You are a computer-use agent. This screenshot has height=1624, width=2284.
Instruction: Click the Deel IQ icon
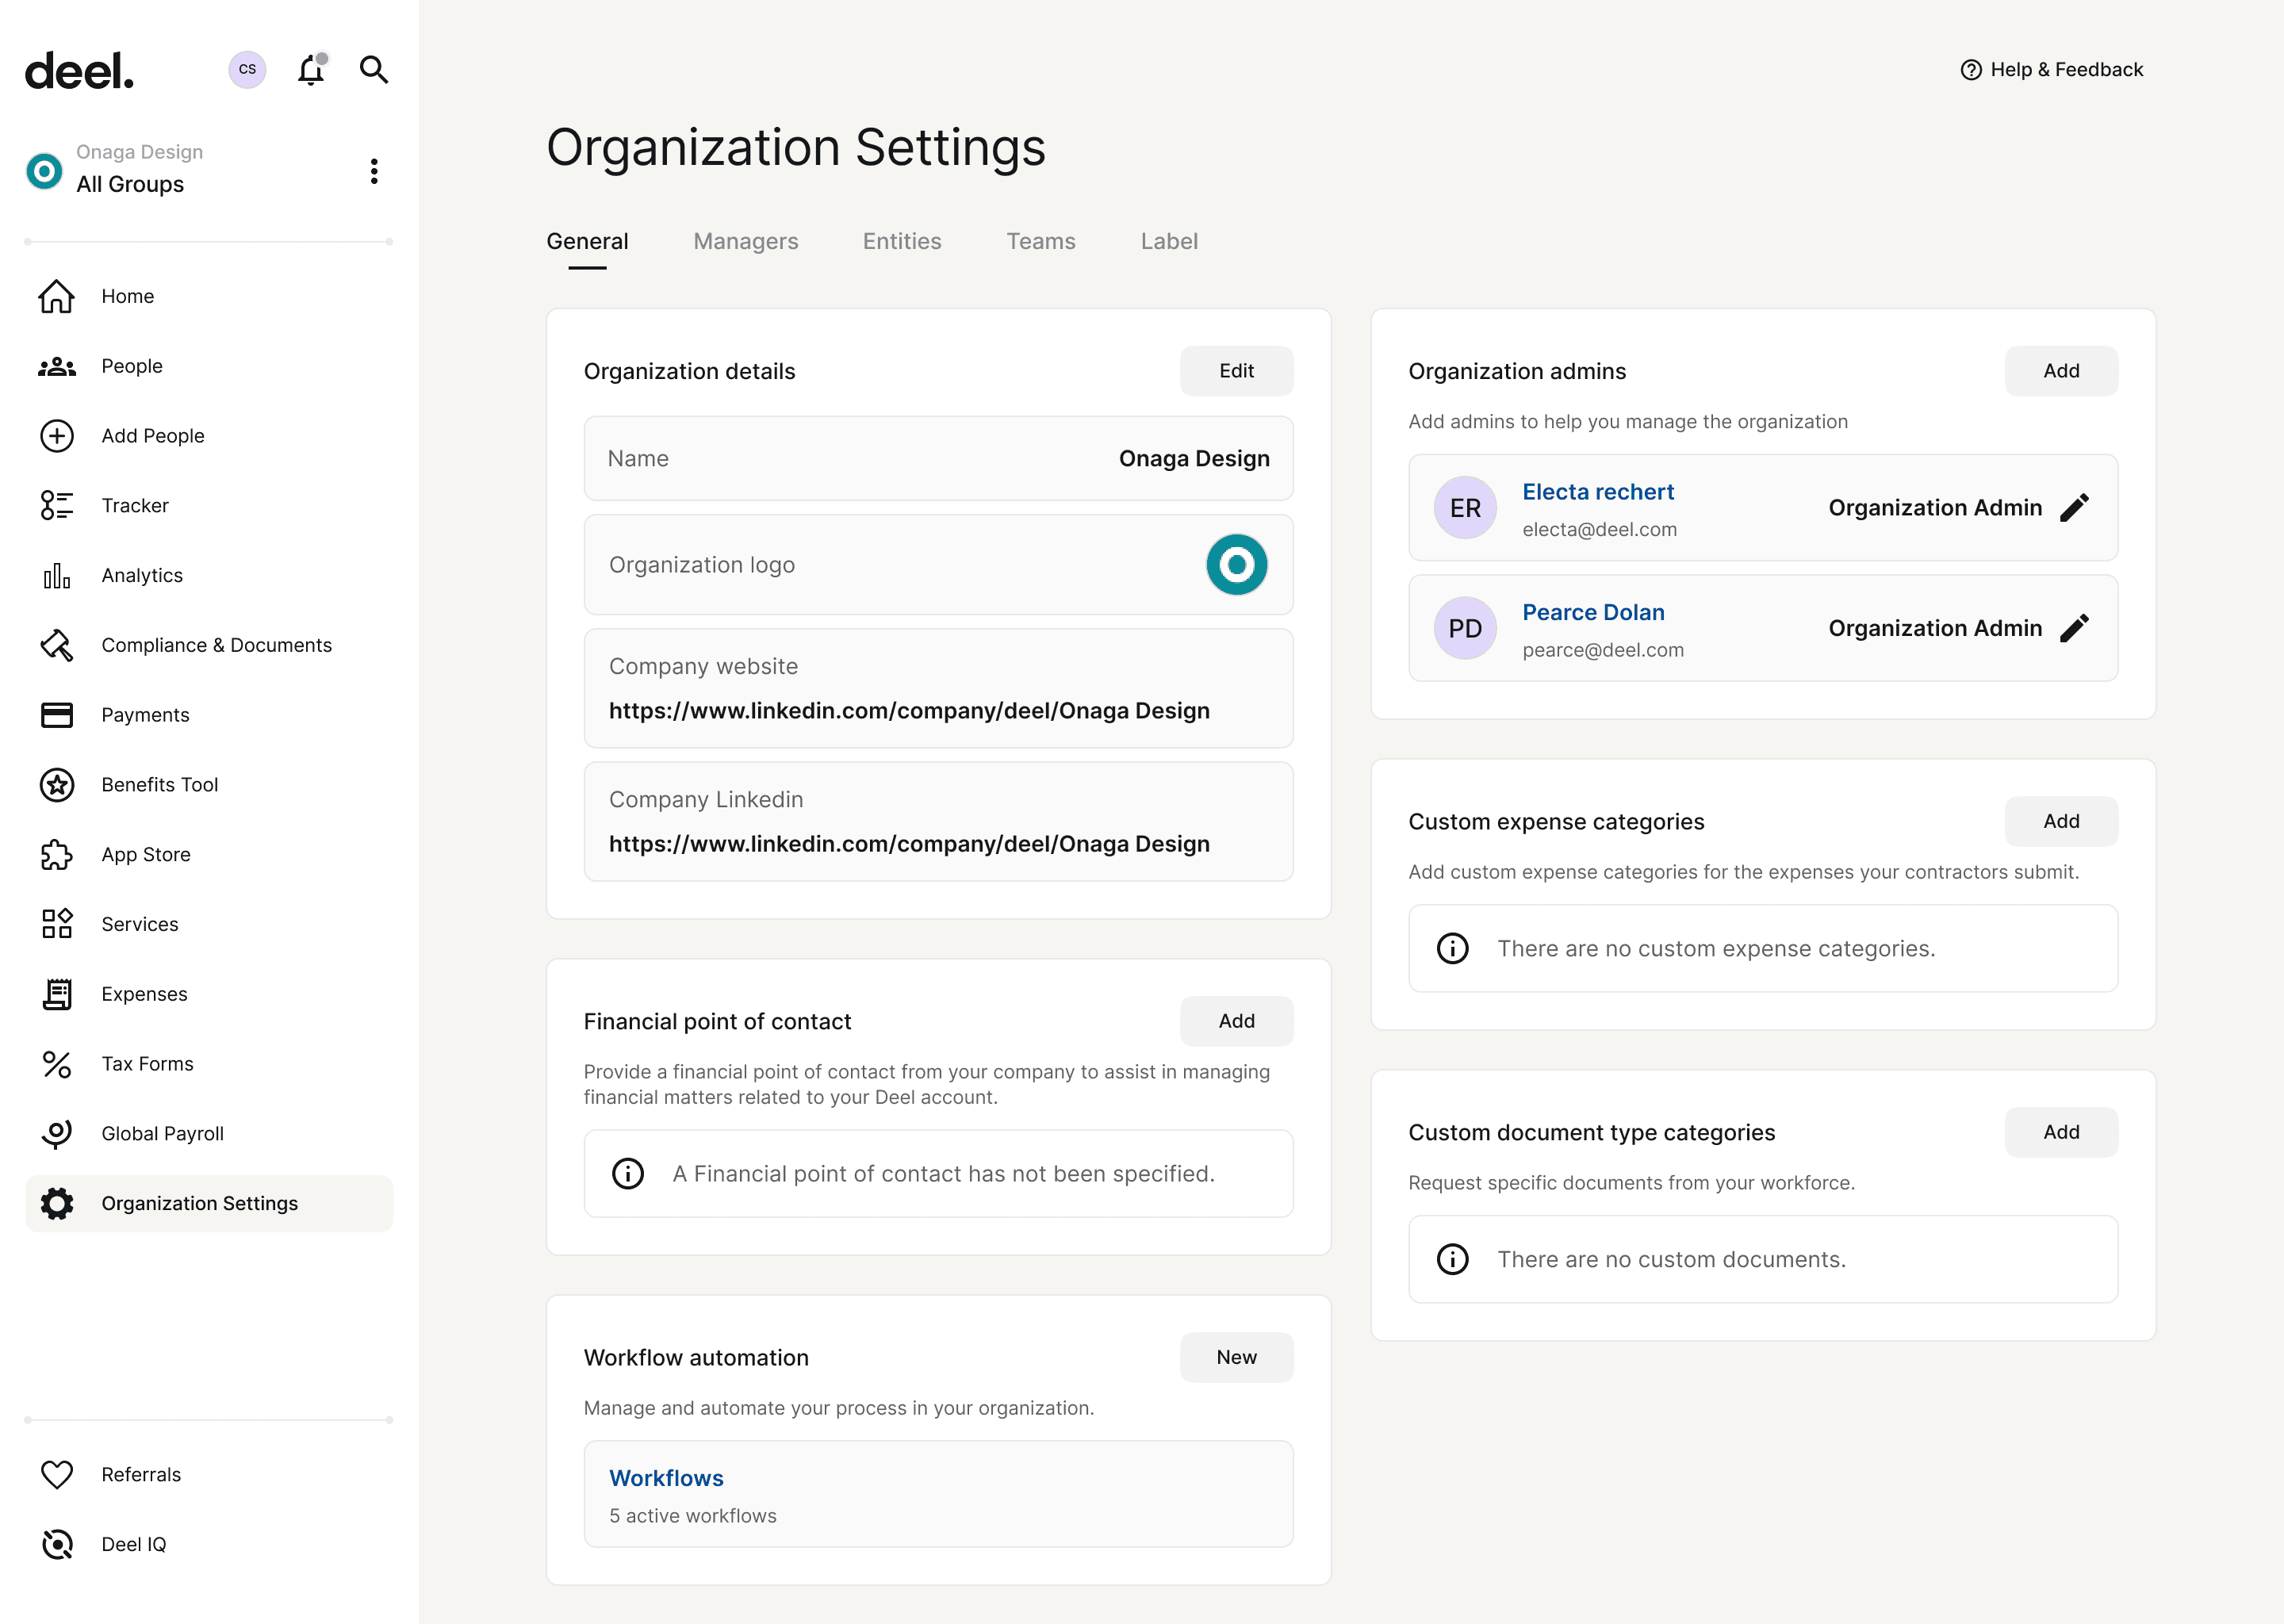coord(57,1545)
